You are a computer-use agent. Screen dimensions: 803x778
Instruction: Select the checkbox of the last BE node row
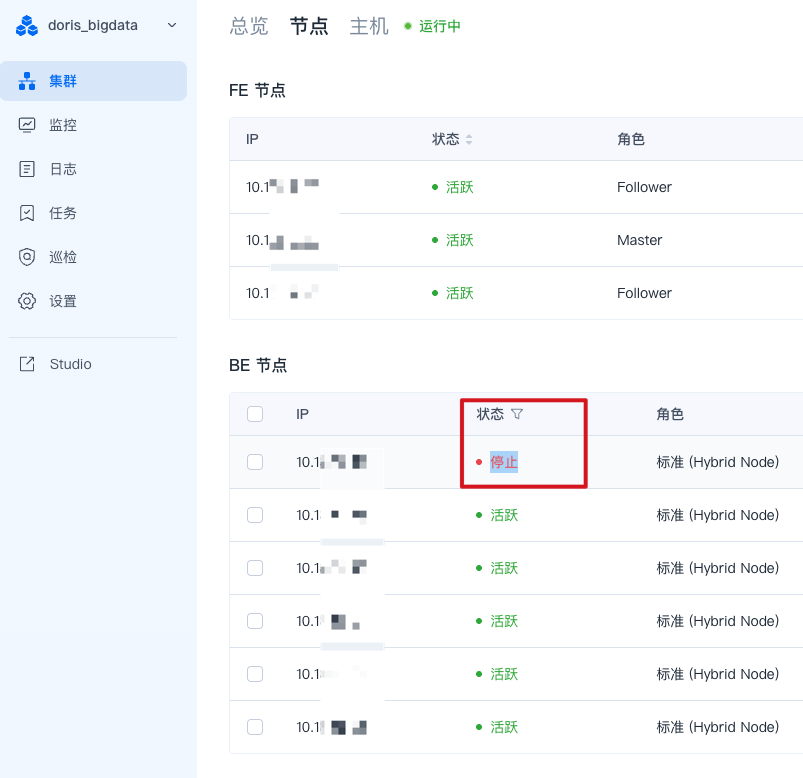coord(255,727)
